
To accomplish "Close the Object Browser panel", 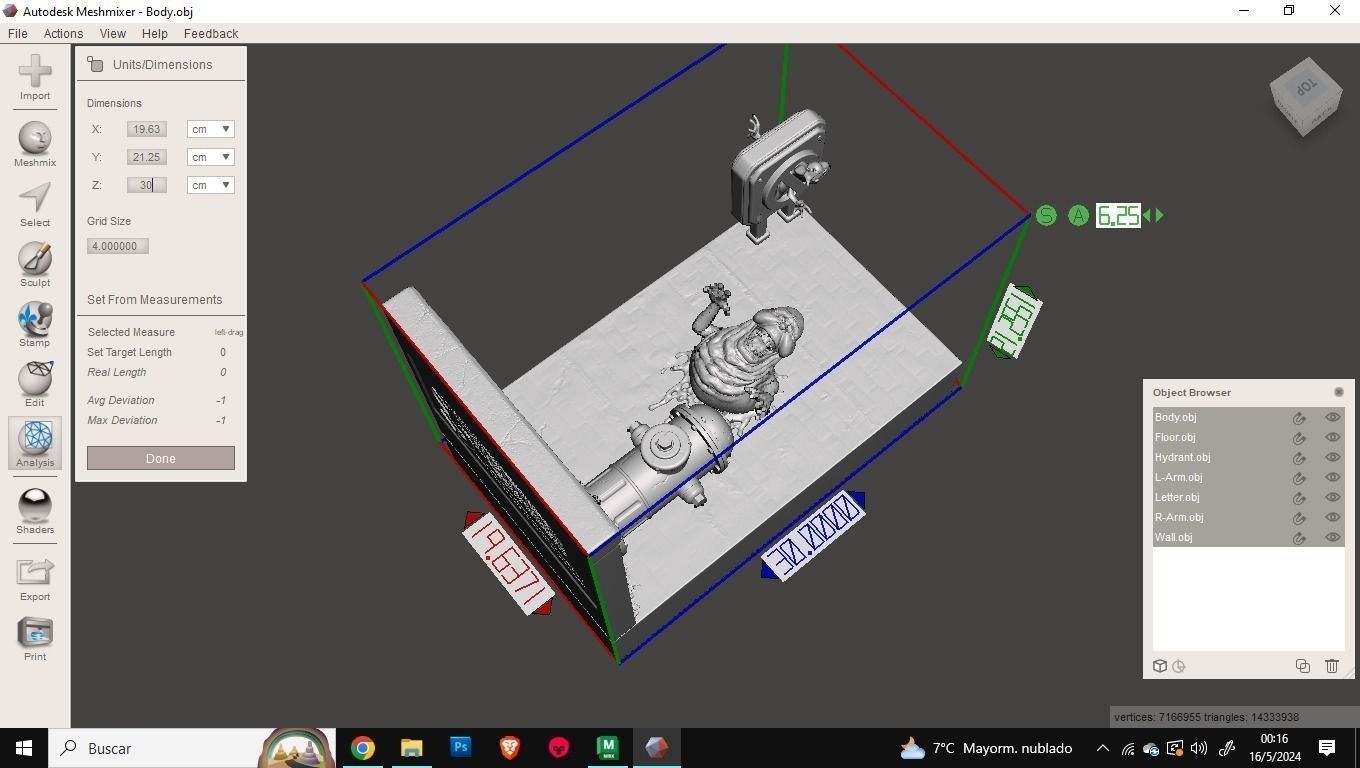I will (x=1339, y=392).
